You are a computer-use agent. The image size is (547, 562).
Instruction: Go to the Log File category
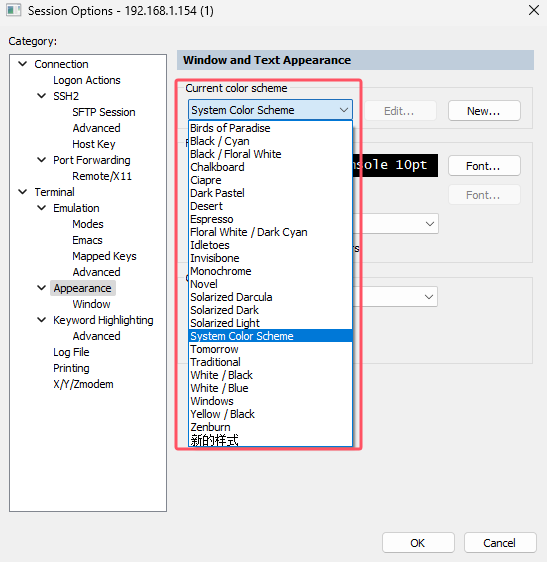point(71,352)
